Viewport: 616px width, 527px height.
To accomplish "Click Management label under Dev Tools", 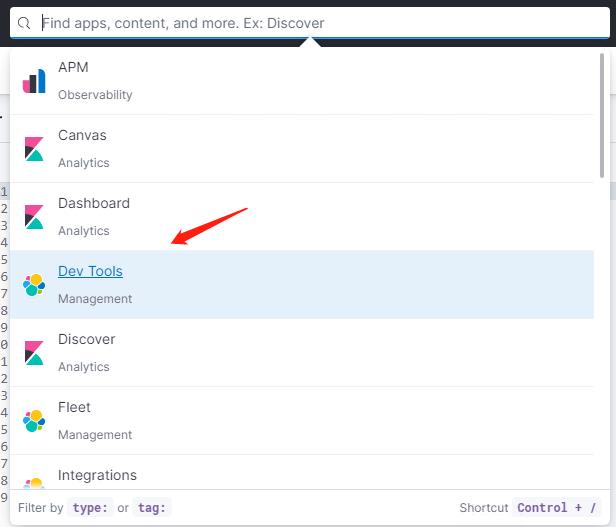I will point(95,299).
